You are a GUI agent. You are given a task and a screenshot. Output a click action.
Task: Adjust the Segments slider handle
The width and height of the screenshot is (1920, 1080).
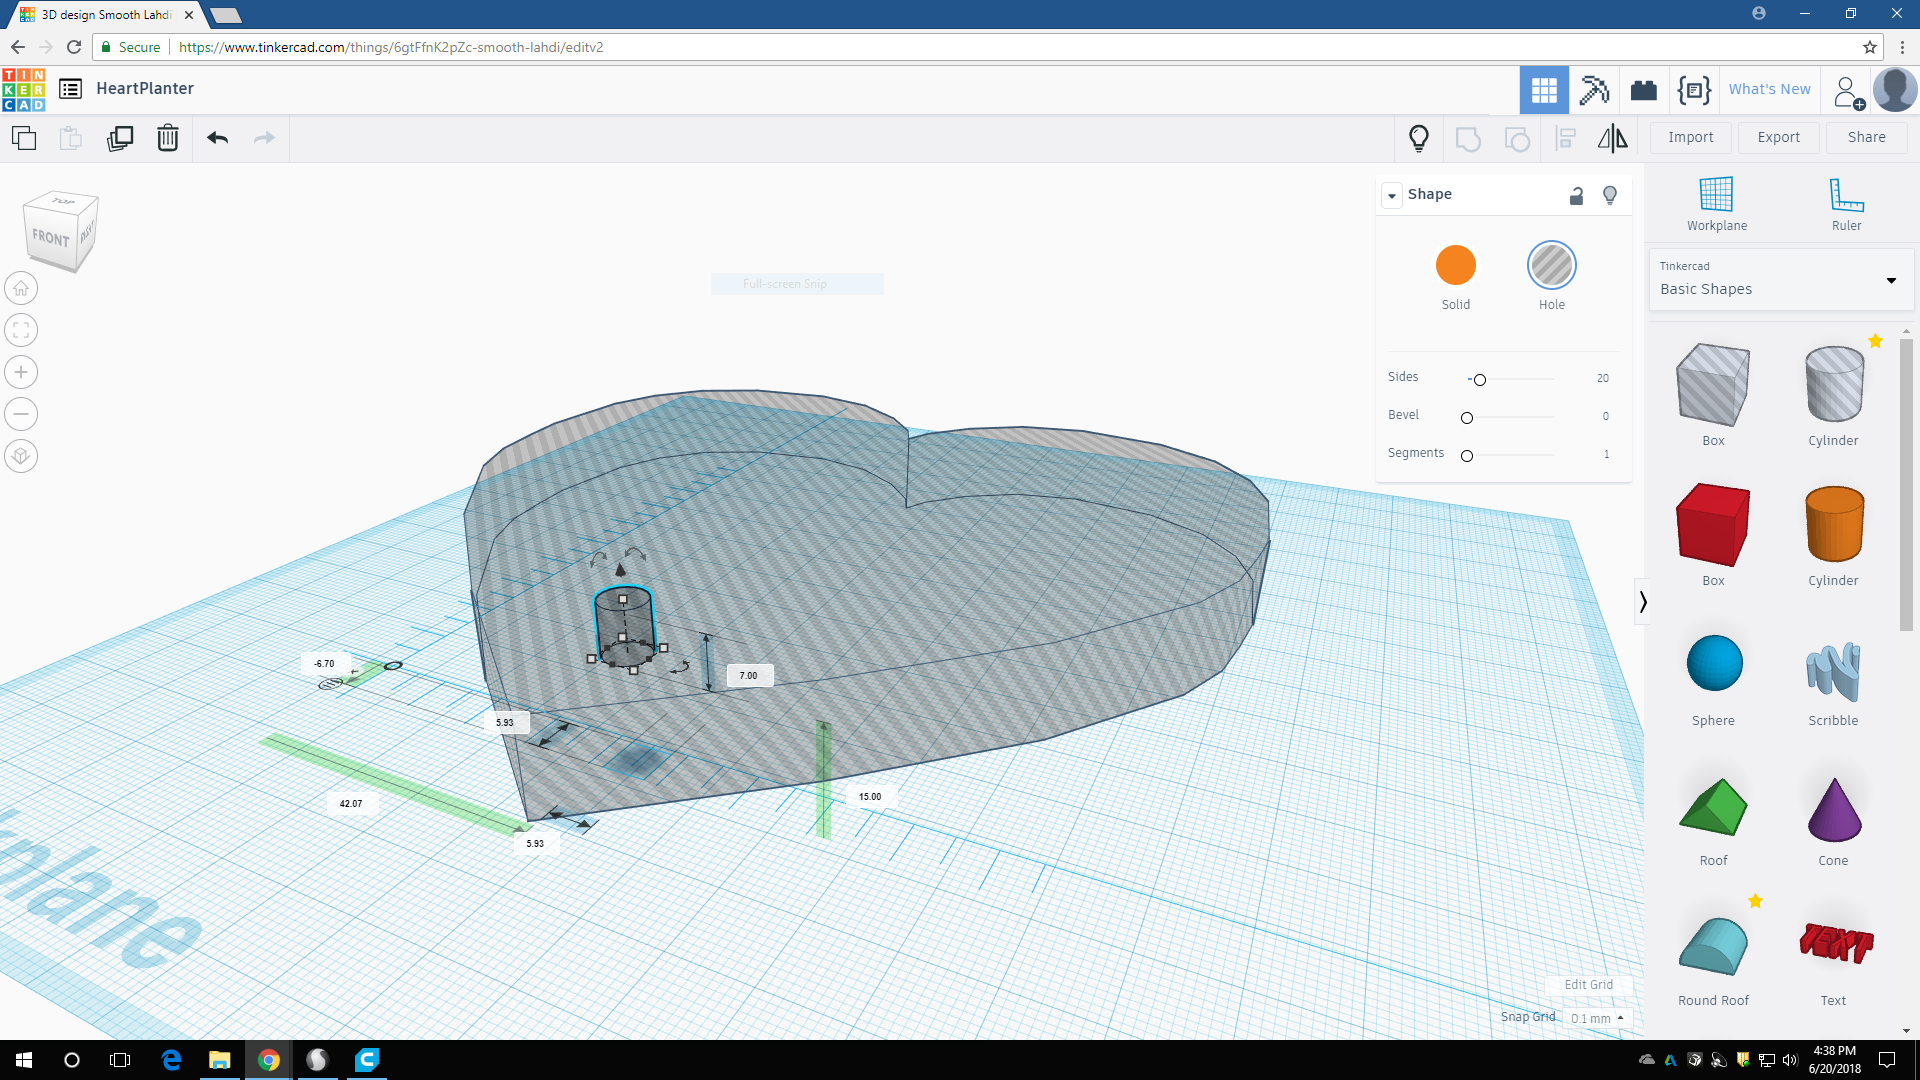(x=1467, y=456)
